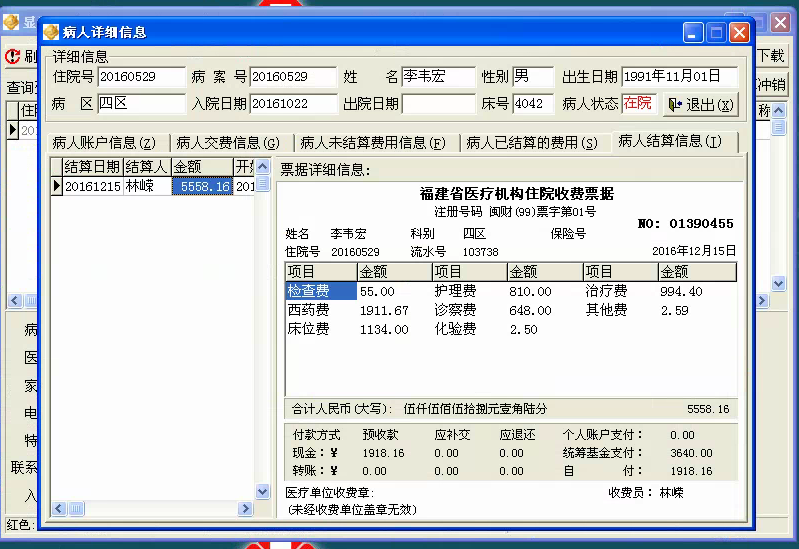Click the 结算日期 column header

click(x=92, y=167)
